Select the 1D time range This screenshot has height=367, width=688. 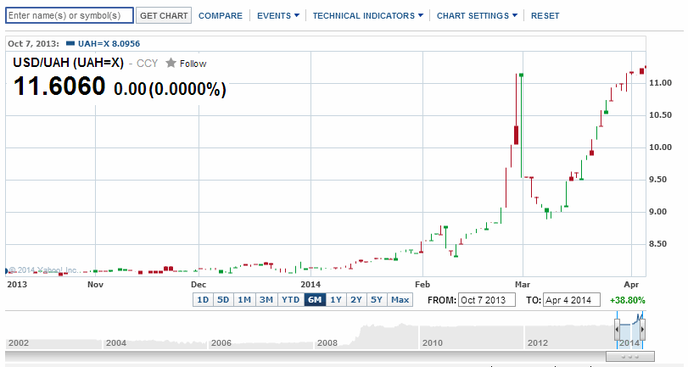point(203,300)
